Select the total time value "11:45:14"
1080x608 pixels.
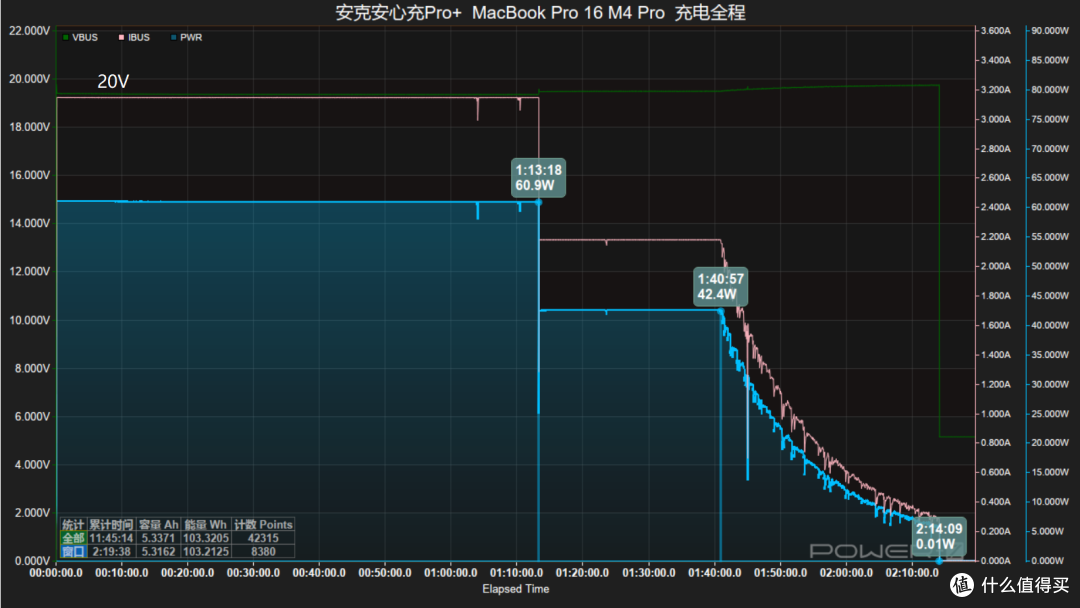(x=111, y=538)
